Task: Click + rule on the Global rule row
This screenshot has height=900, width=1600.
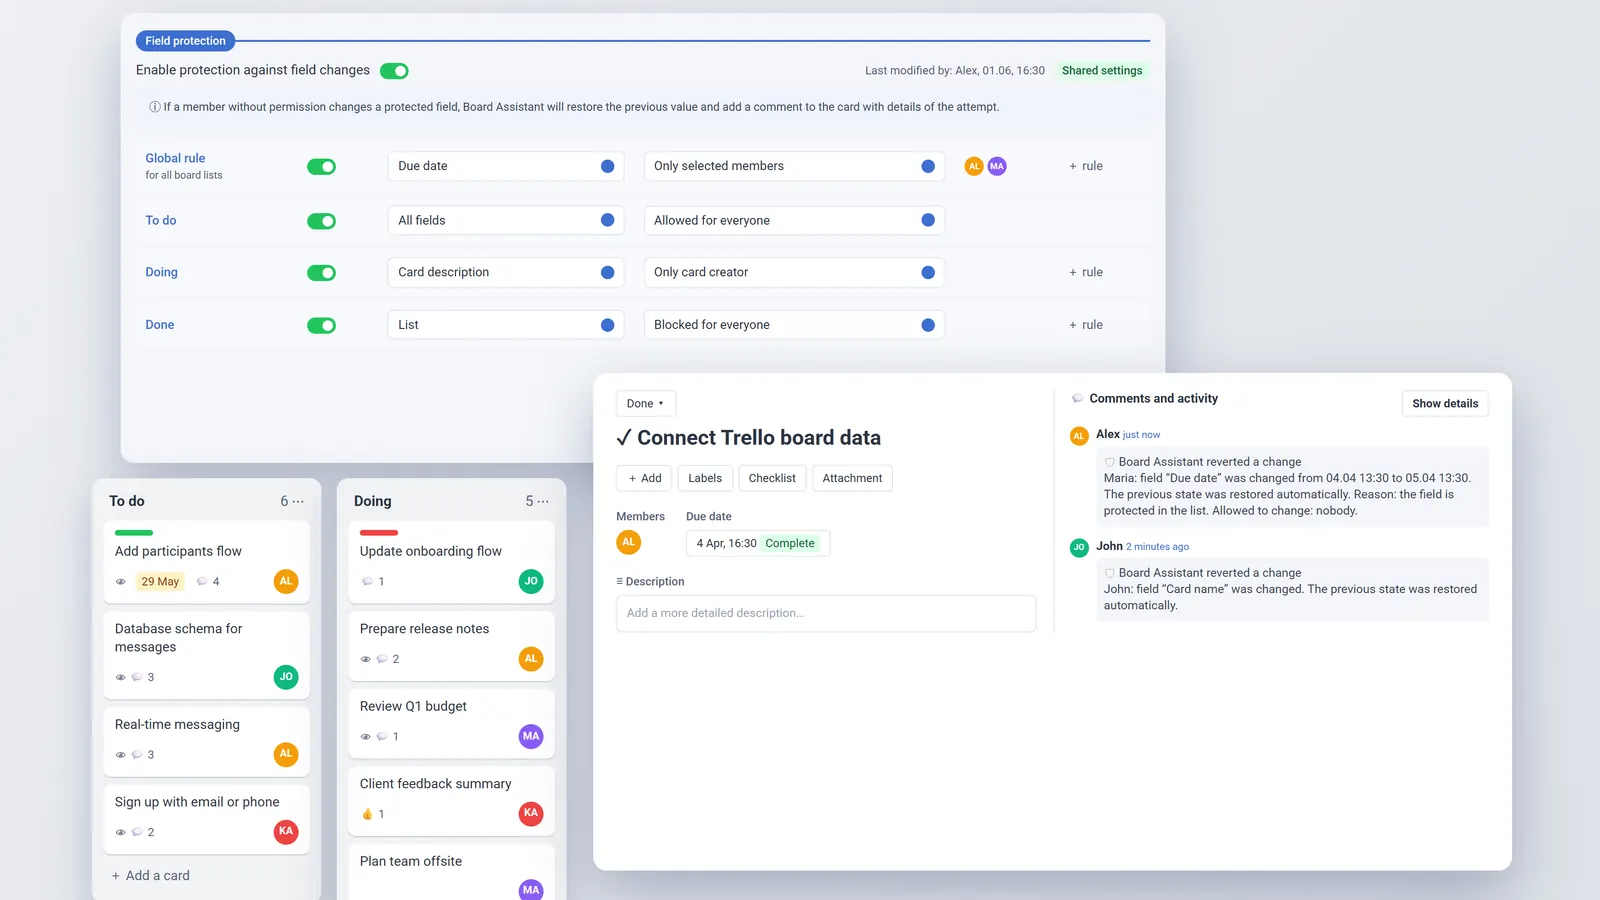Action: point(1086,166)
